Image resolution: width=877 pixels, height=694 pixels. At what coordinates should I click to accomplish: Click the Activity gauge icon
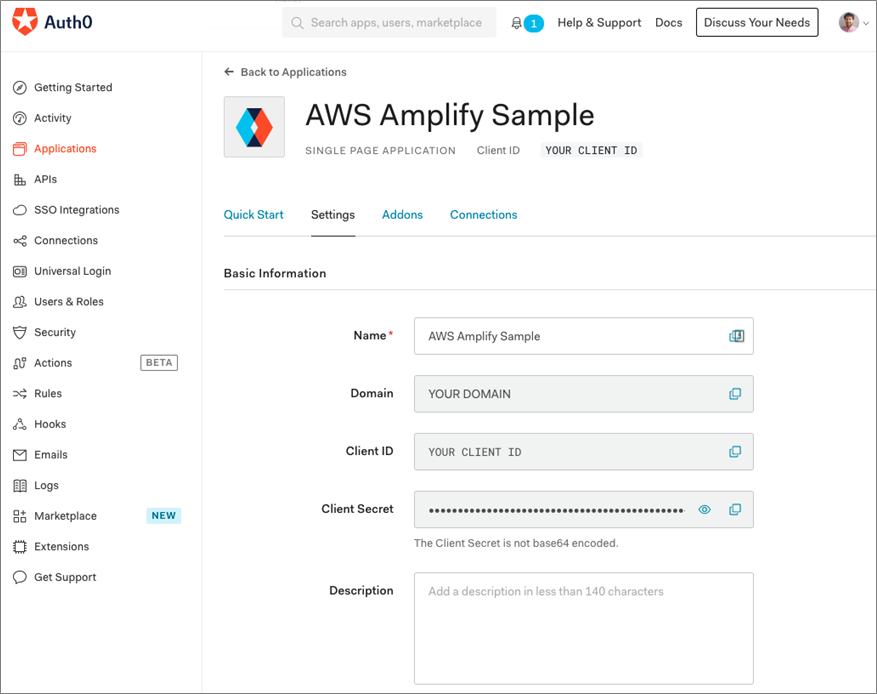[x=20, y=118]
